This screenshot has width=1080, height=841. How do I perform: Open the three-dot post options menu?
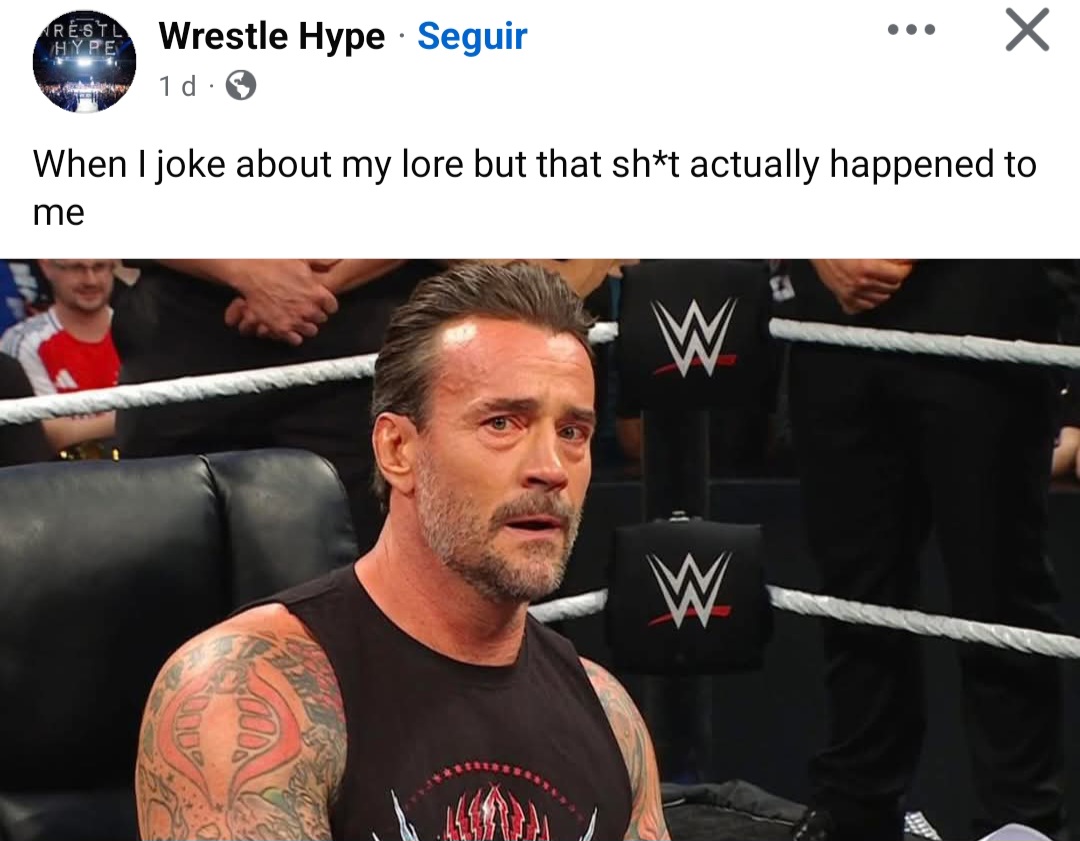(x=911, y=30)
